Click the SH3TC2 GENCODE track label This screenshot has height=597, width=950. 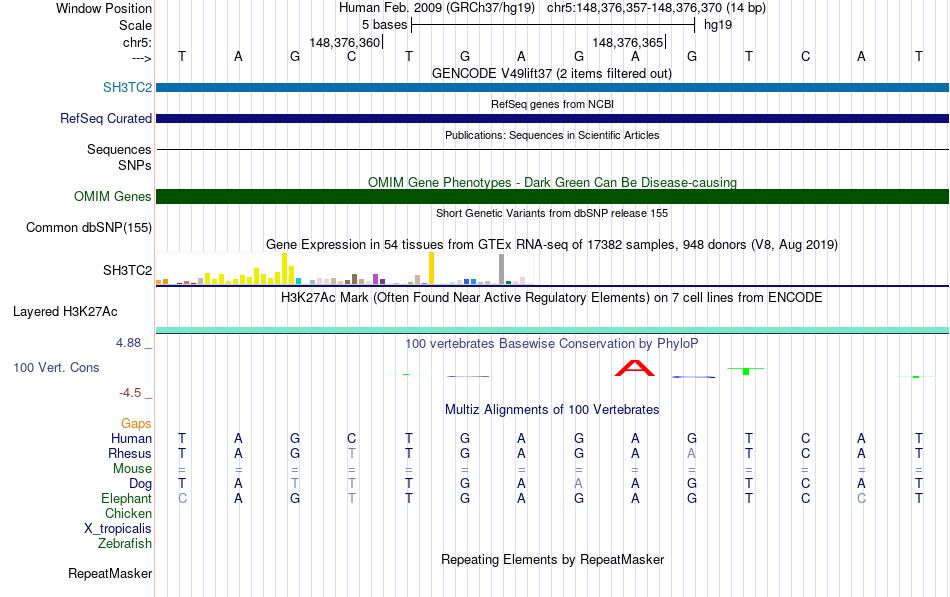click(127, 87)
